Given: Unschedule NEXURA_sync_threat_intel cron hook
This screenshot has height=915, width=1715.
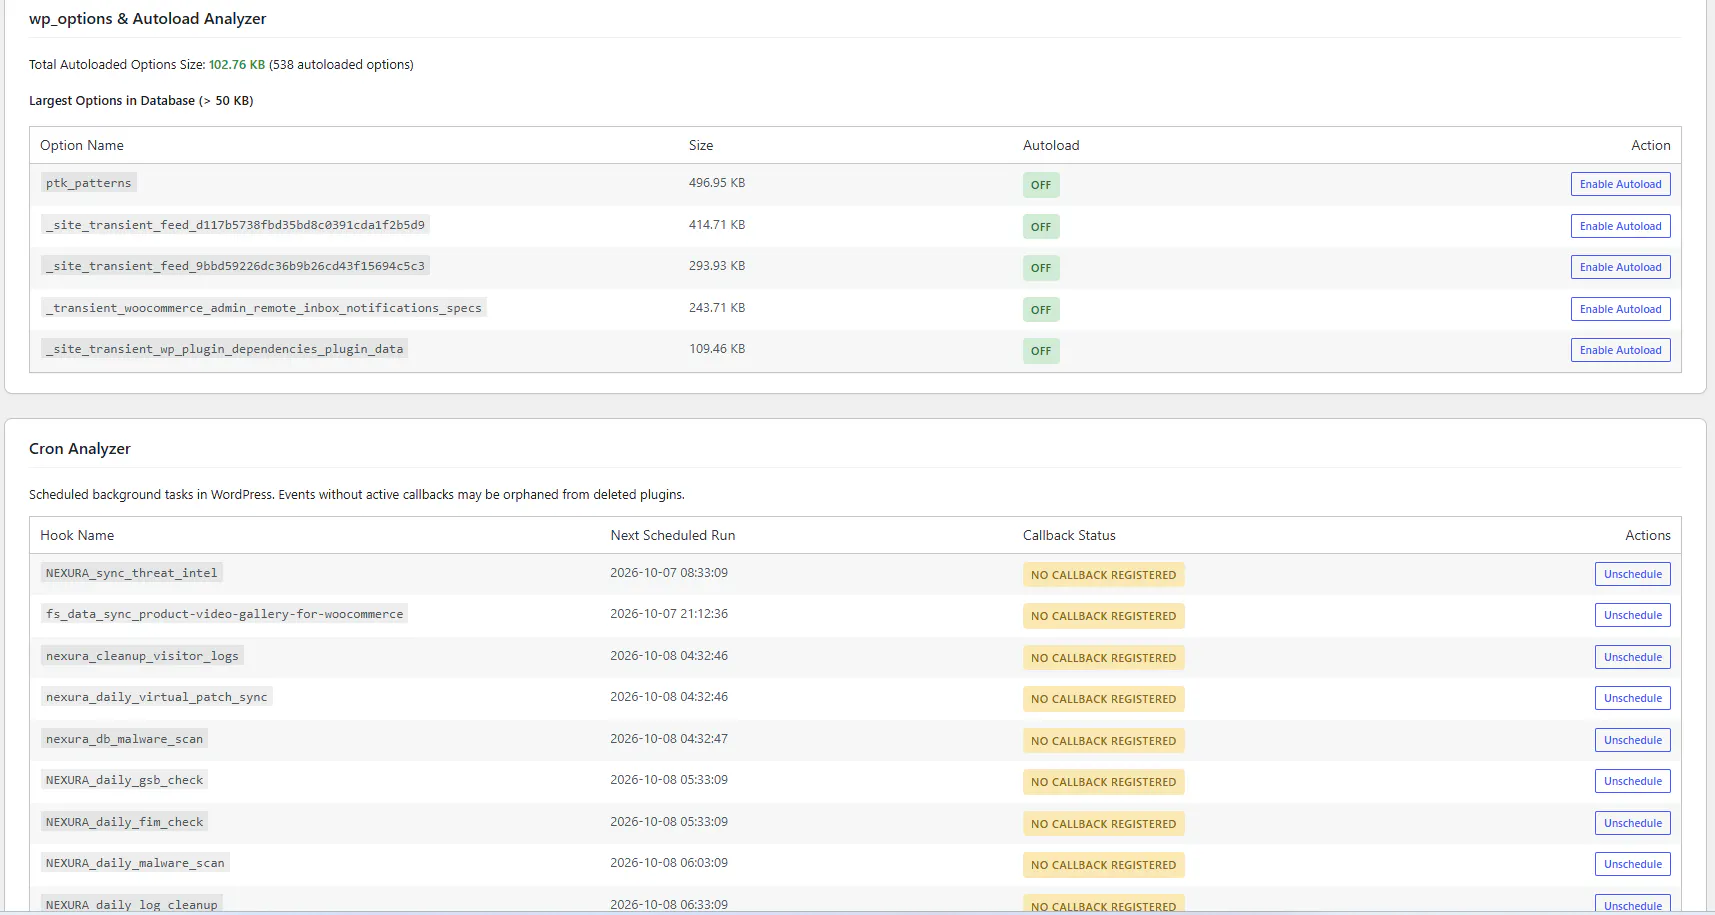Looking at the screenshot, I should 1632,574.
